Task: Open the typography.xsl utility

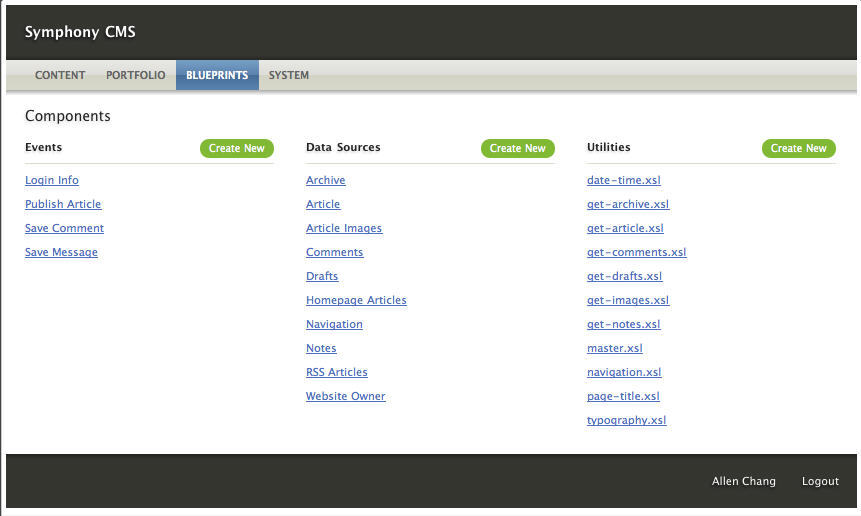Action: pyautogui.click(x=627, y=420)
